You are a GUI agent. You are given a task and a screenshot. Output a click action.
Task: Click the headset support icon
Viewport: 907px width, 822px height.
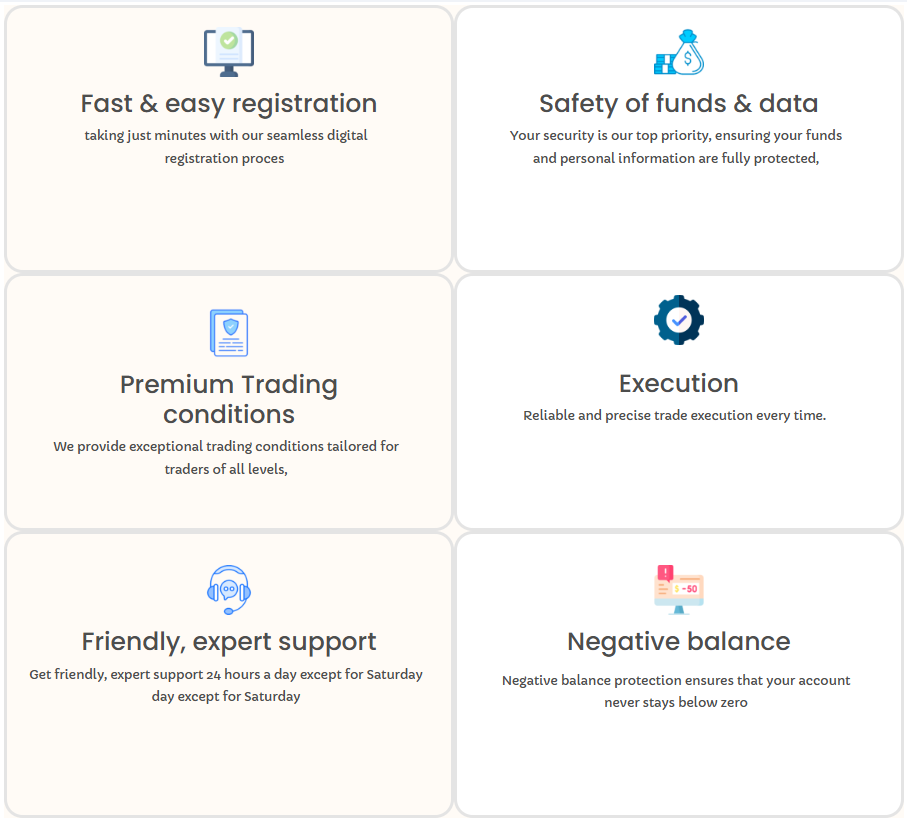pyautogui.click(x=229, y=589)
